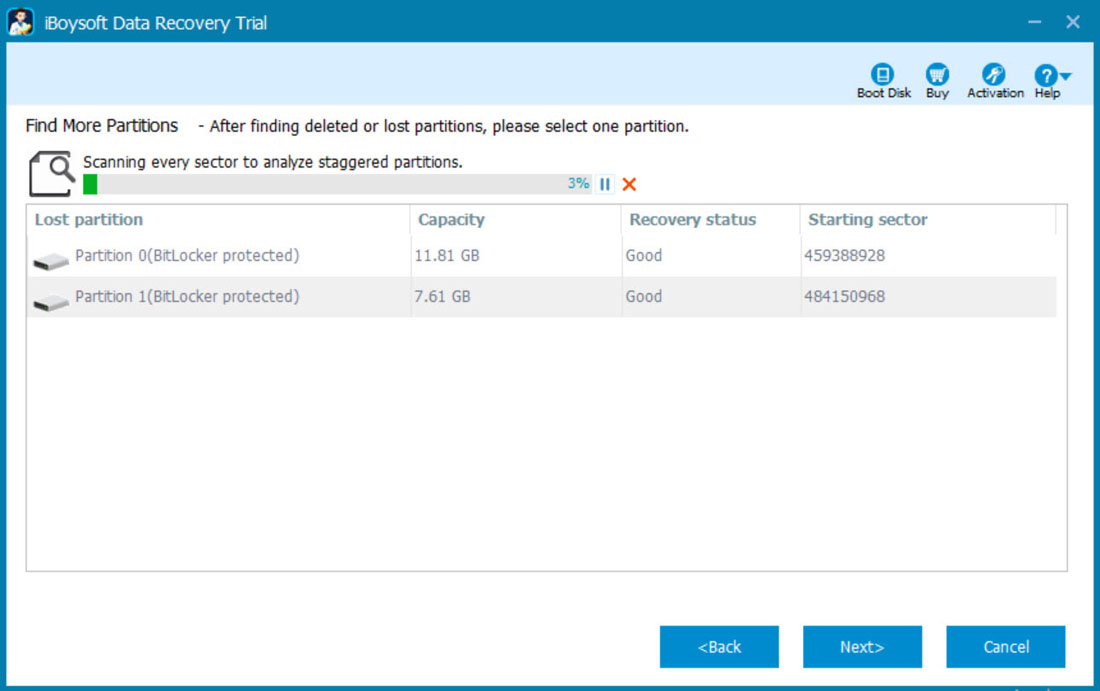The image size is (1100, 691).
Task: Click the magnifier scan icon beside progress bar
Action: point(50,172)
